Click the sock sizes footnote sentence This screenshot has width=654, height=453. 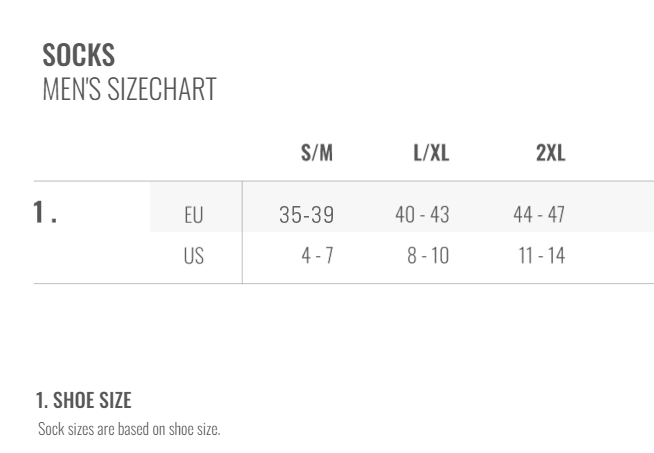129,429
